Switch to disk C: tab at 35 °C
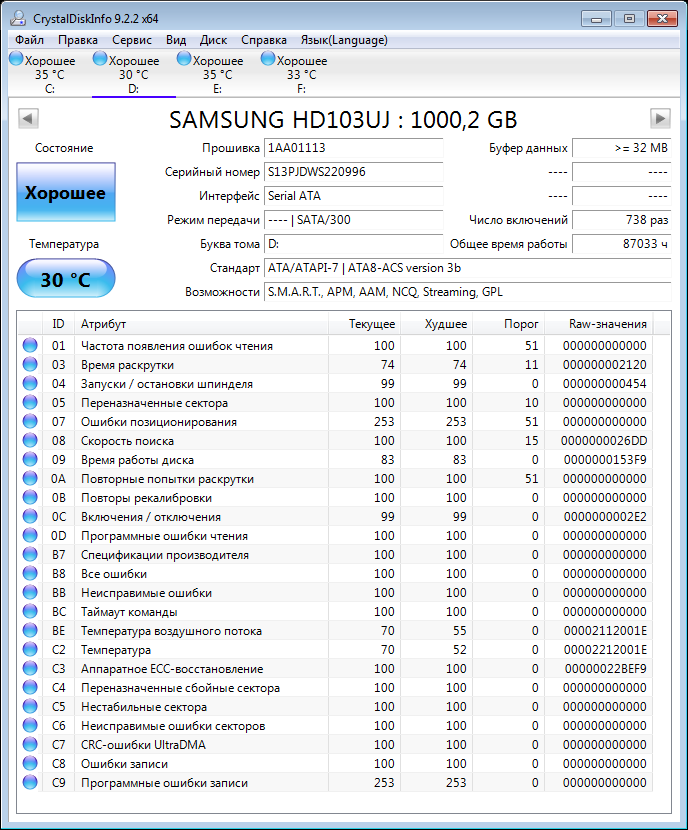 coord(49,74)
